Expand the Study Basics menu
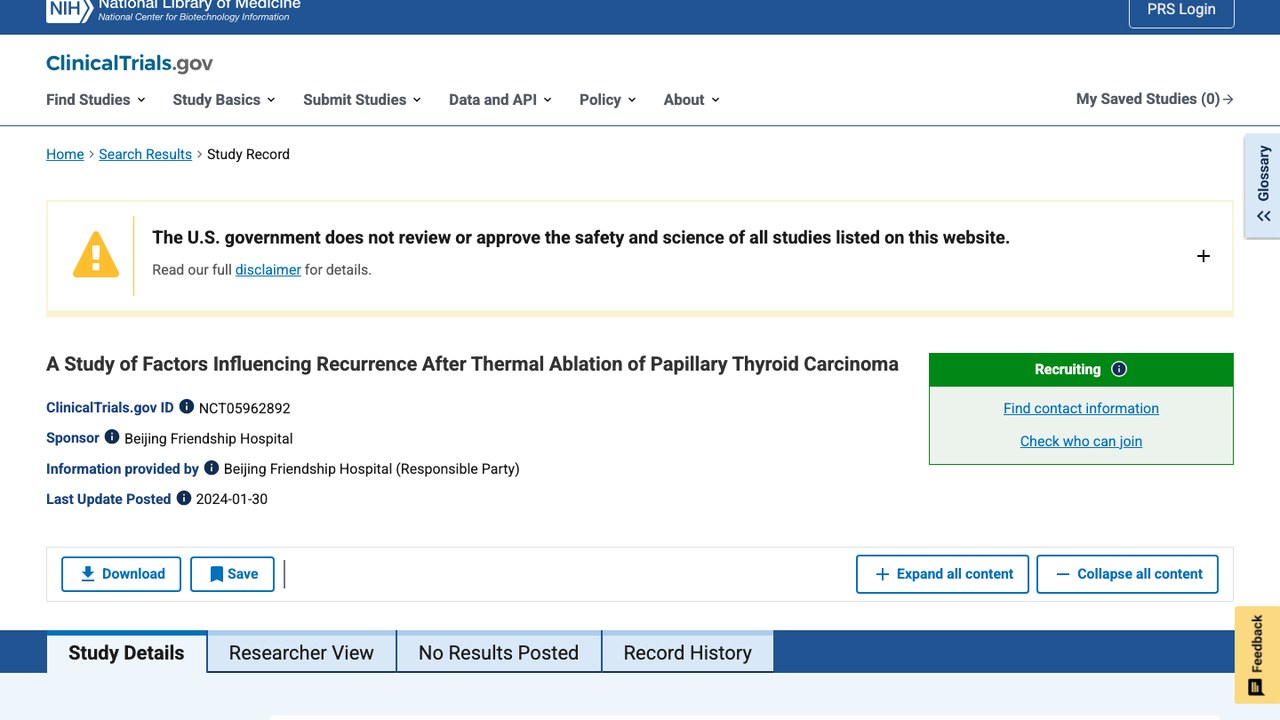1280x720 pixels. coord(224,99)
